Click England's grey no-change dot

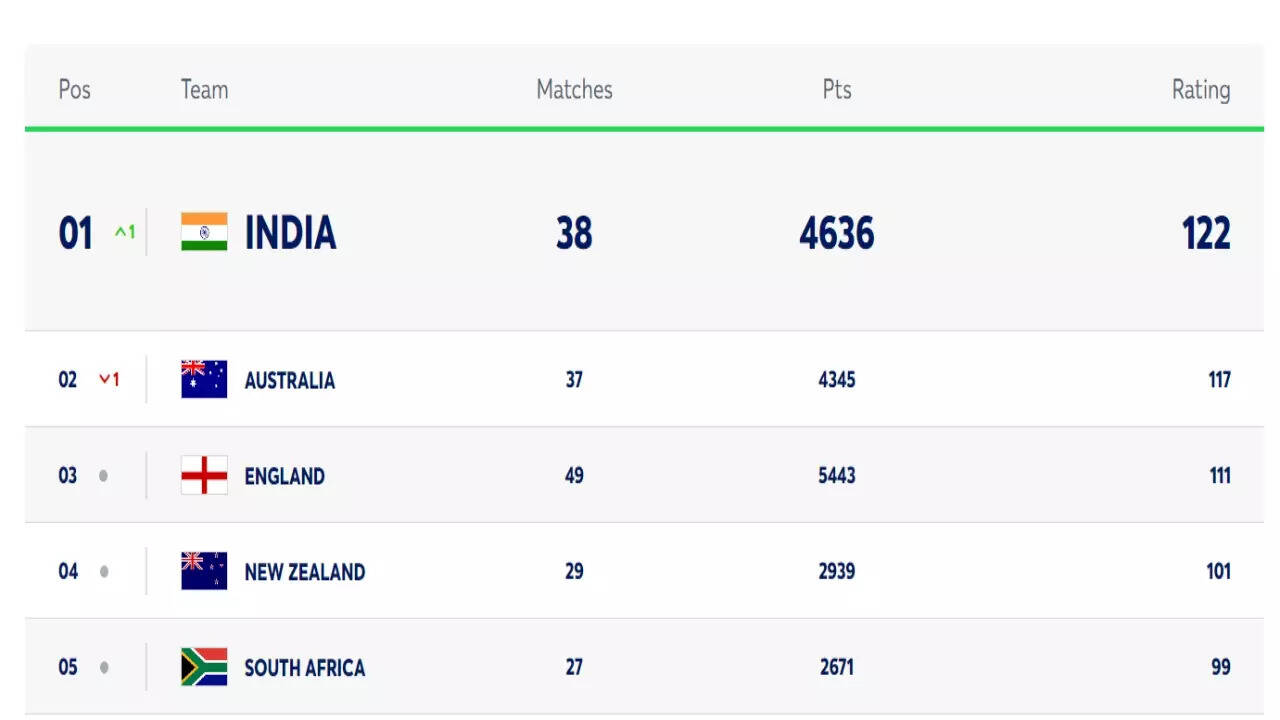click(103, 476)
